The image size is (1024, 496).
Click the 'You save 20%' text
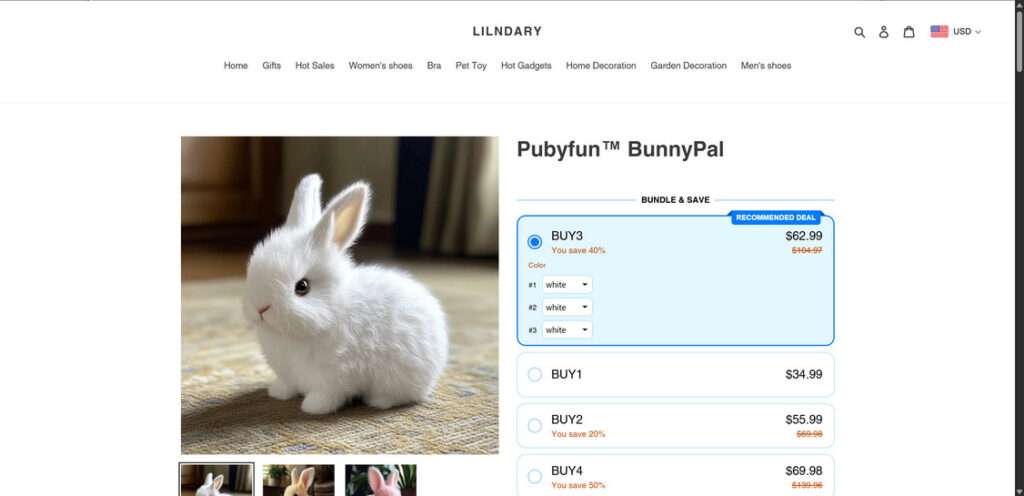[578, 434]
